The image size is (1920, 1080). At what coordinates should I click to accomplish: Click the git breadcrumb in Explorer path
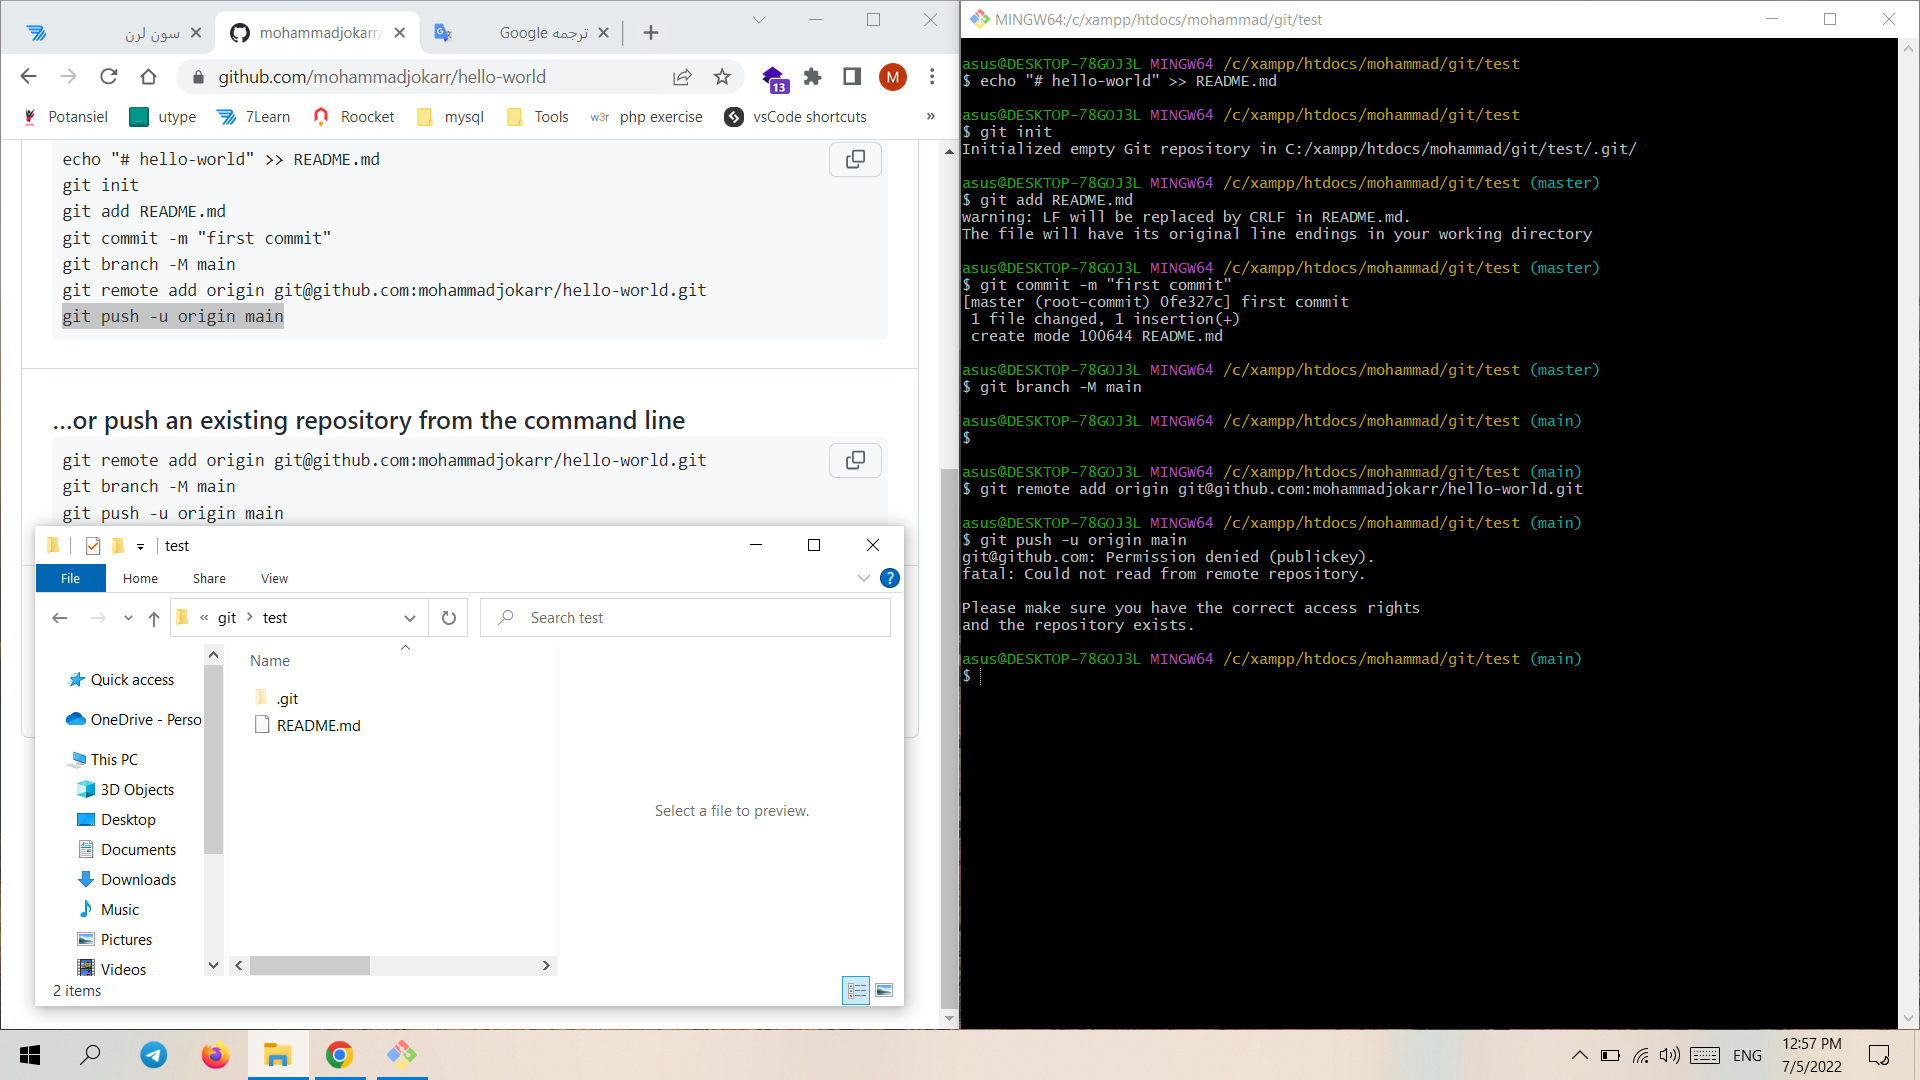point(227,618)
